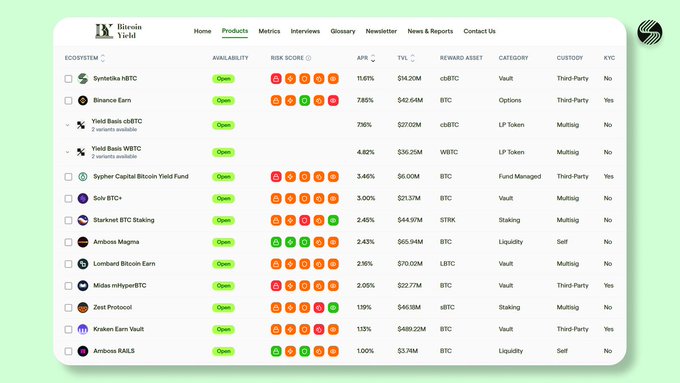
Task: Check the Zest Protocol checkbox
Action: 69,308
